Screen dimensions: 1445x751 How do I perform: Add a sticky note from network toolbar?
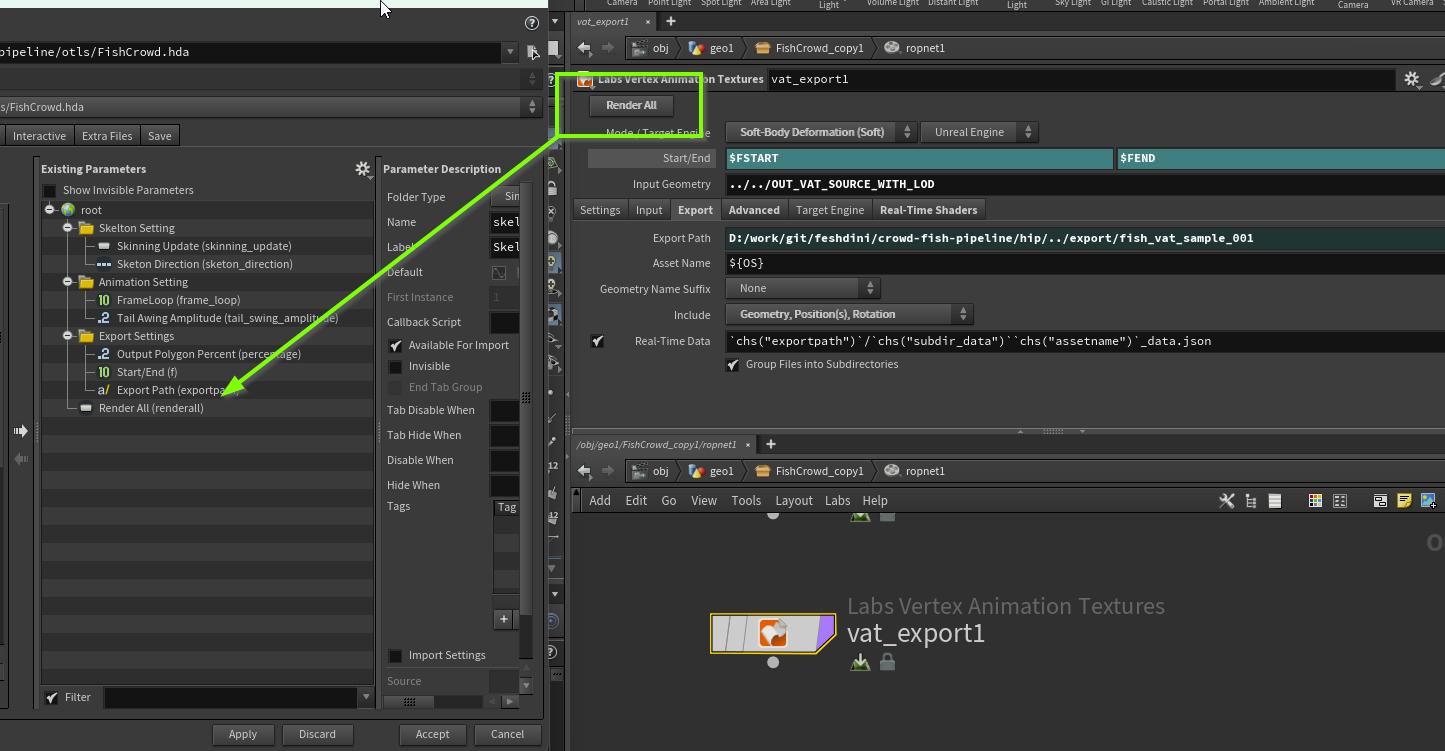pos(1404,501)
